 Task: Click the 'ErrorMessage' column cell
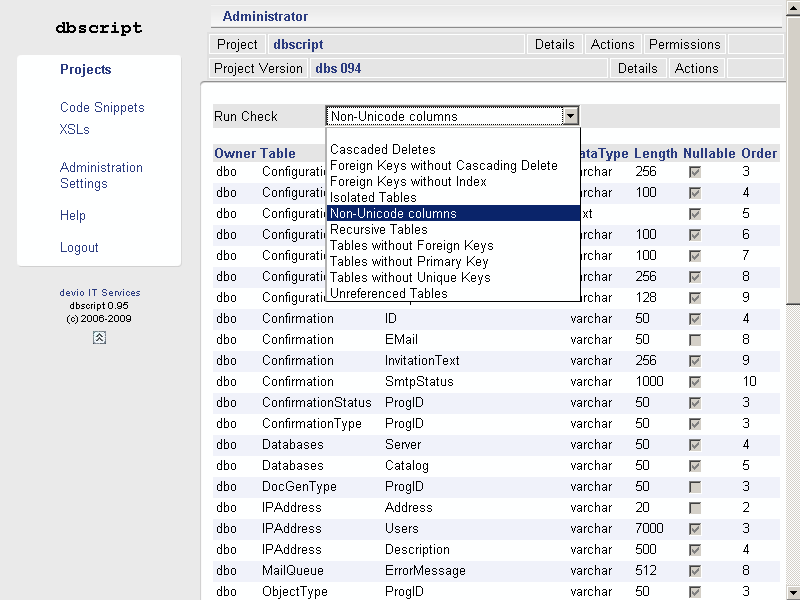(425, 570)
